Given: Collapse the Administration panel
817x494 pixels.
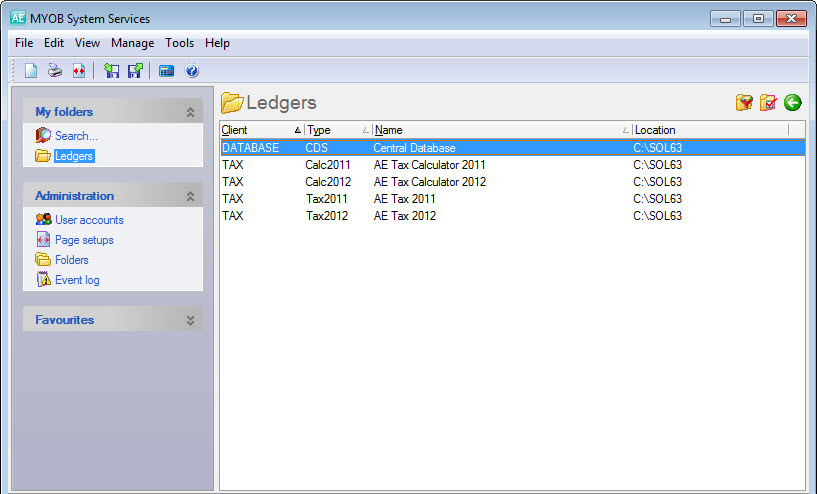Looking at the screenshot, I should coord(190,196).
